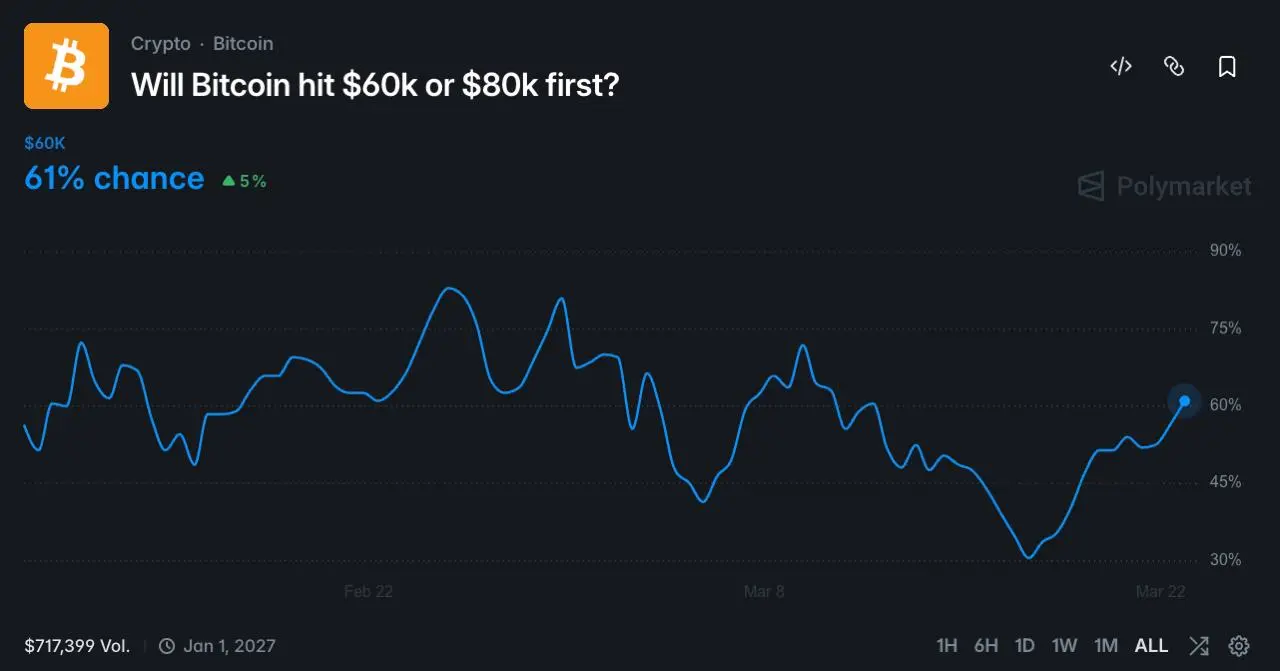Select the 6H time range
This screenshot has width=1280, height=671.
[986, 645]
